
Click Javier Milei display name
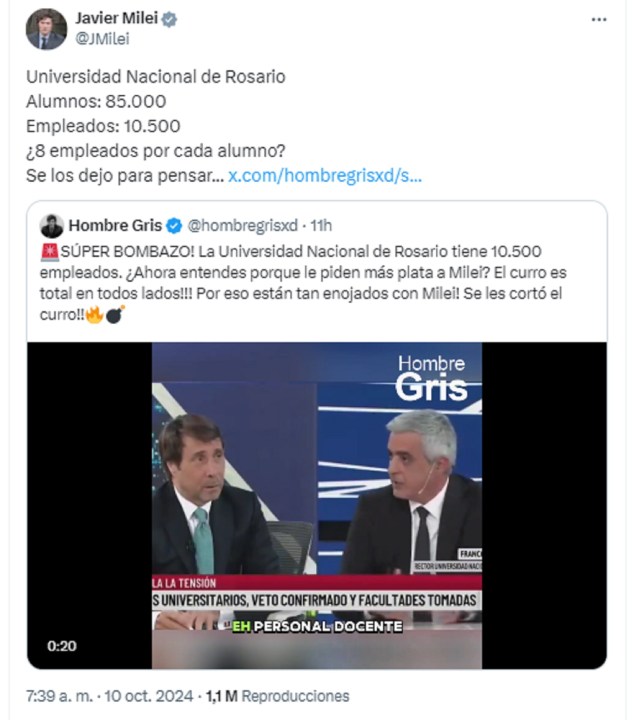coord(117,18)
